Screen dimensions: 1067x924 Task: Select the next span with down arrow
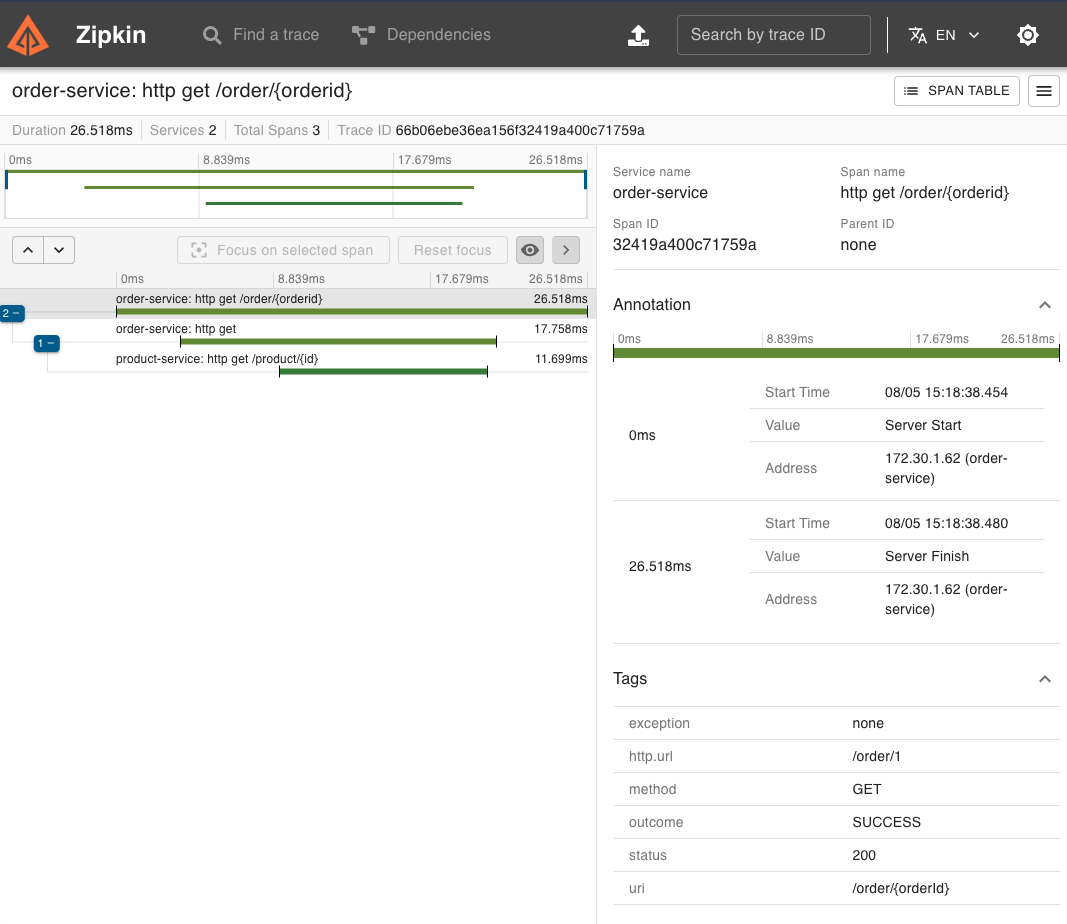point(59,250)
